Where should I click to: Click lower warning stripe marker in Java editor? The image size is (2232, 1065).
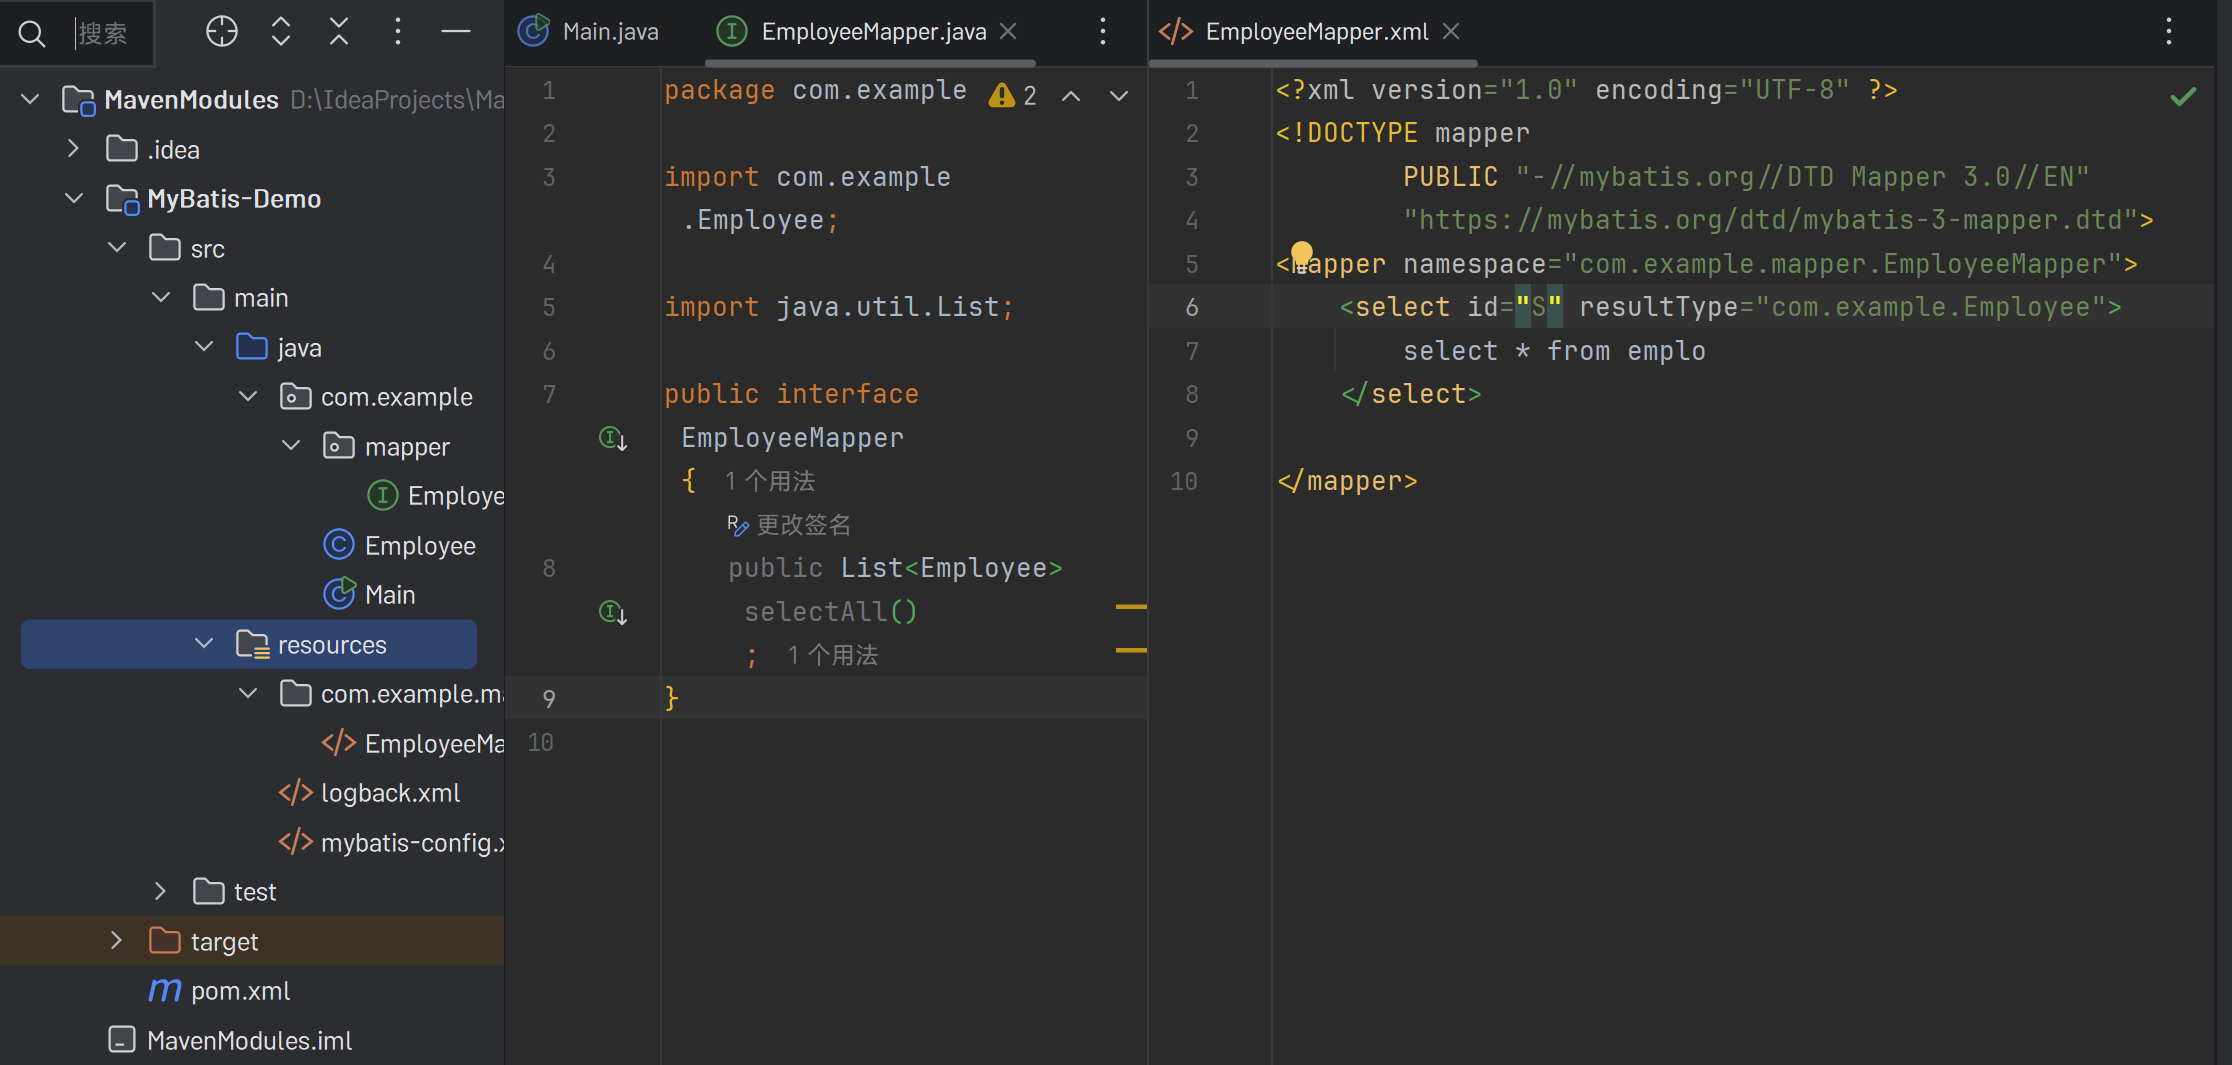pos(1131,650)
